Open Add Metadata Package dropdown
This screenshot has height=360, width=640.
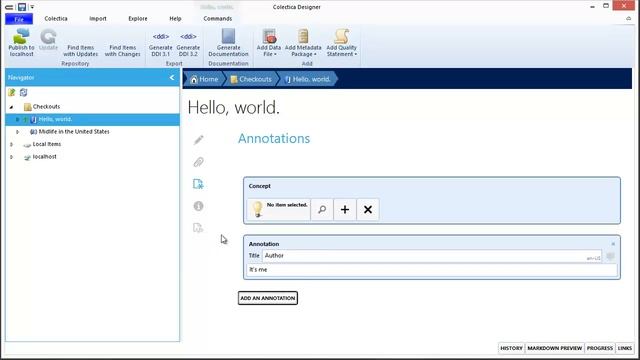(303, 42)
